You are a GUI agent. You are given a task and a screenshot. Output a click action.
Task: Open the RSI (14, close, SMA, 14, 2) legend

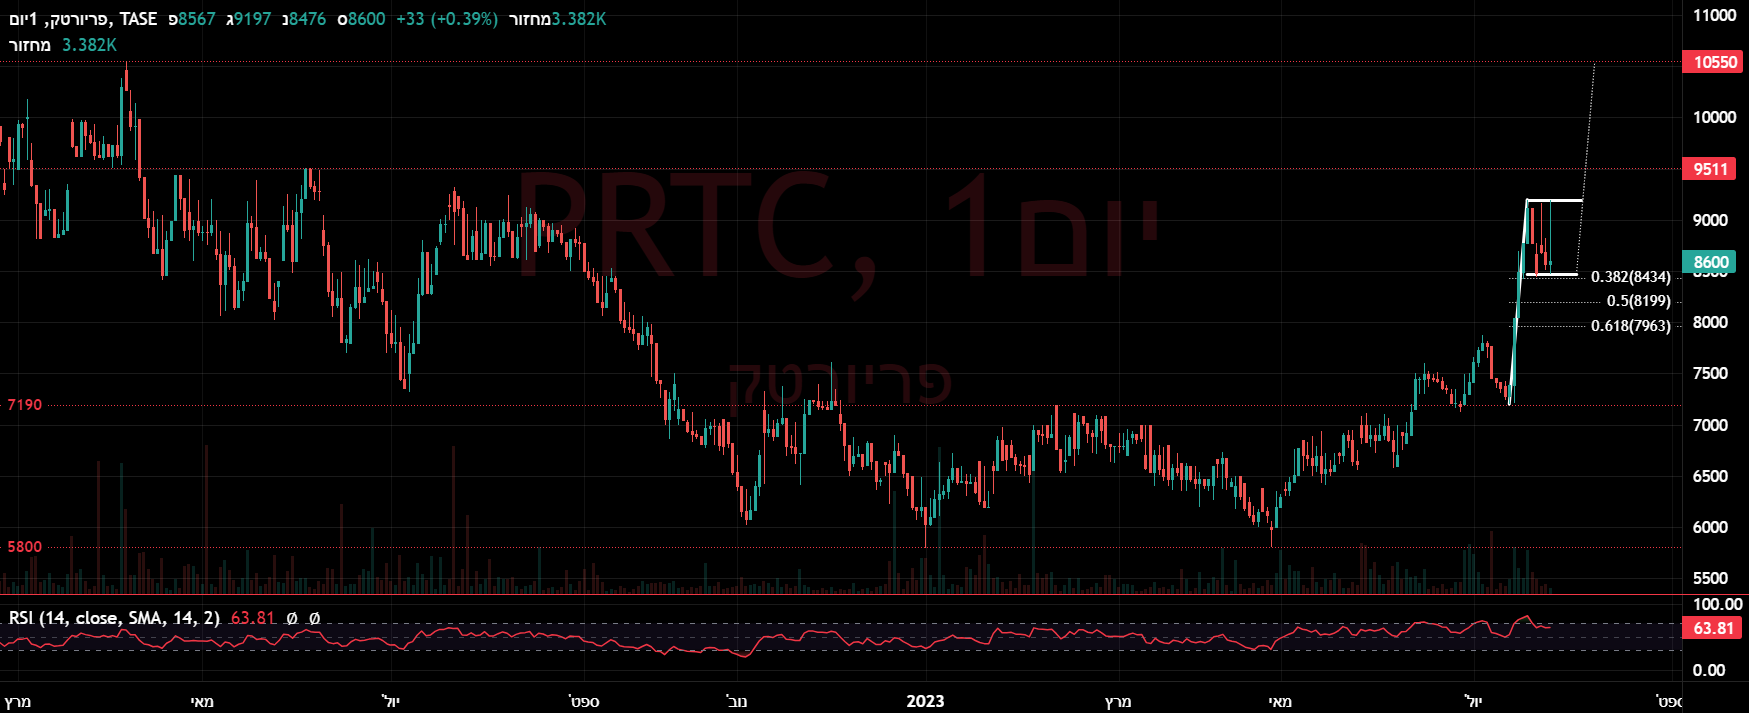coord(114,618)
